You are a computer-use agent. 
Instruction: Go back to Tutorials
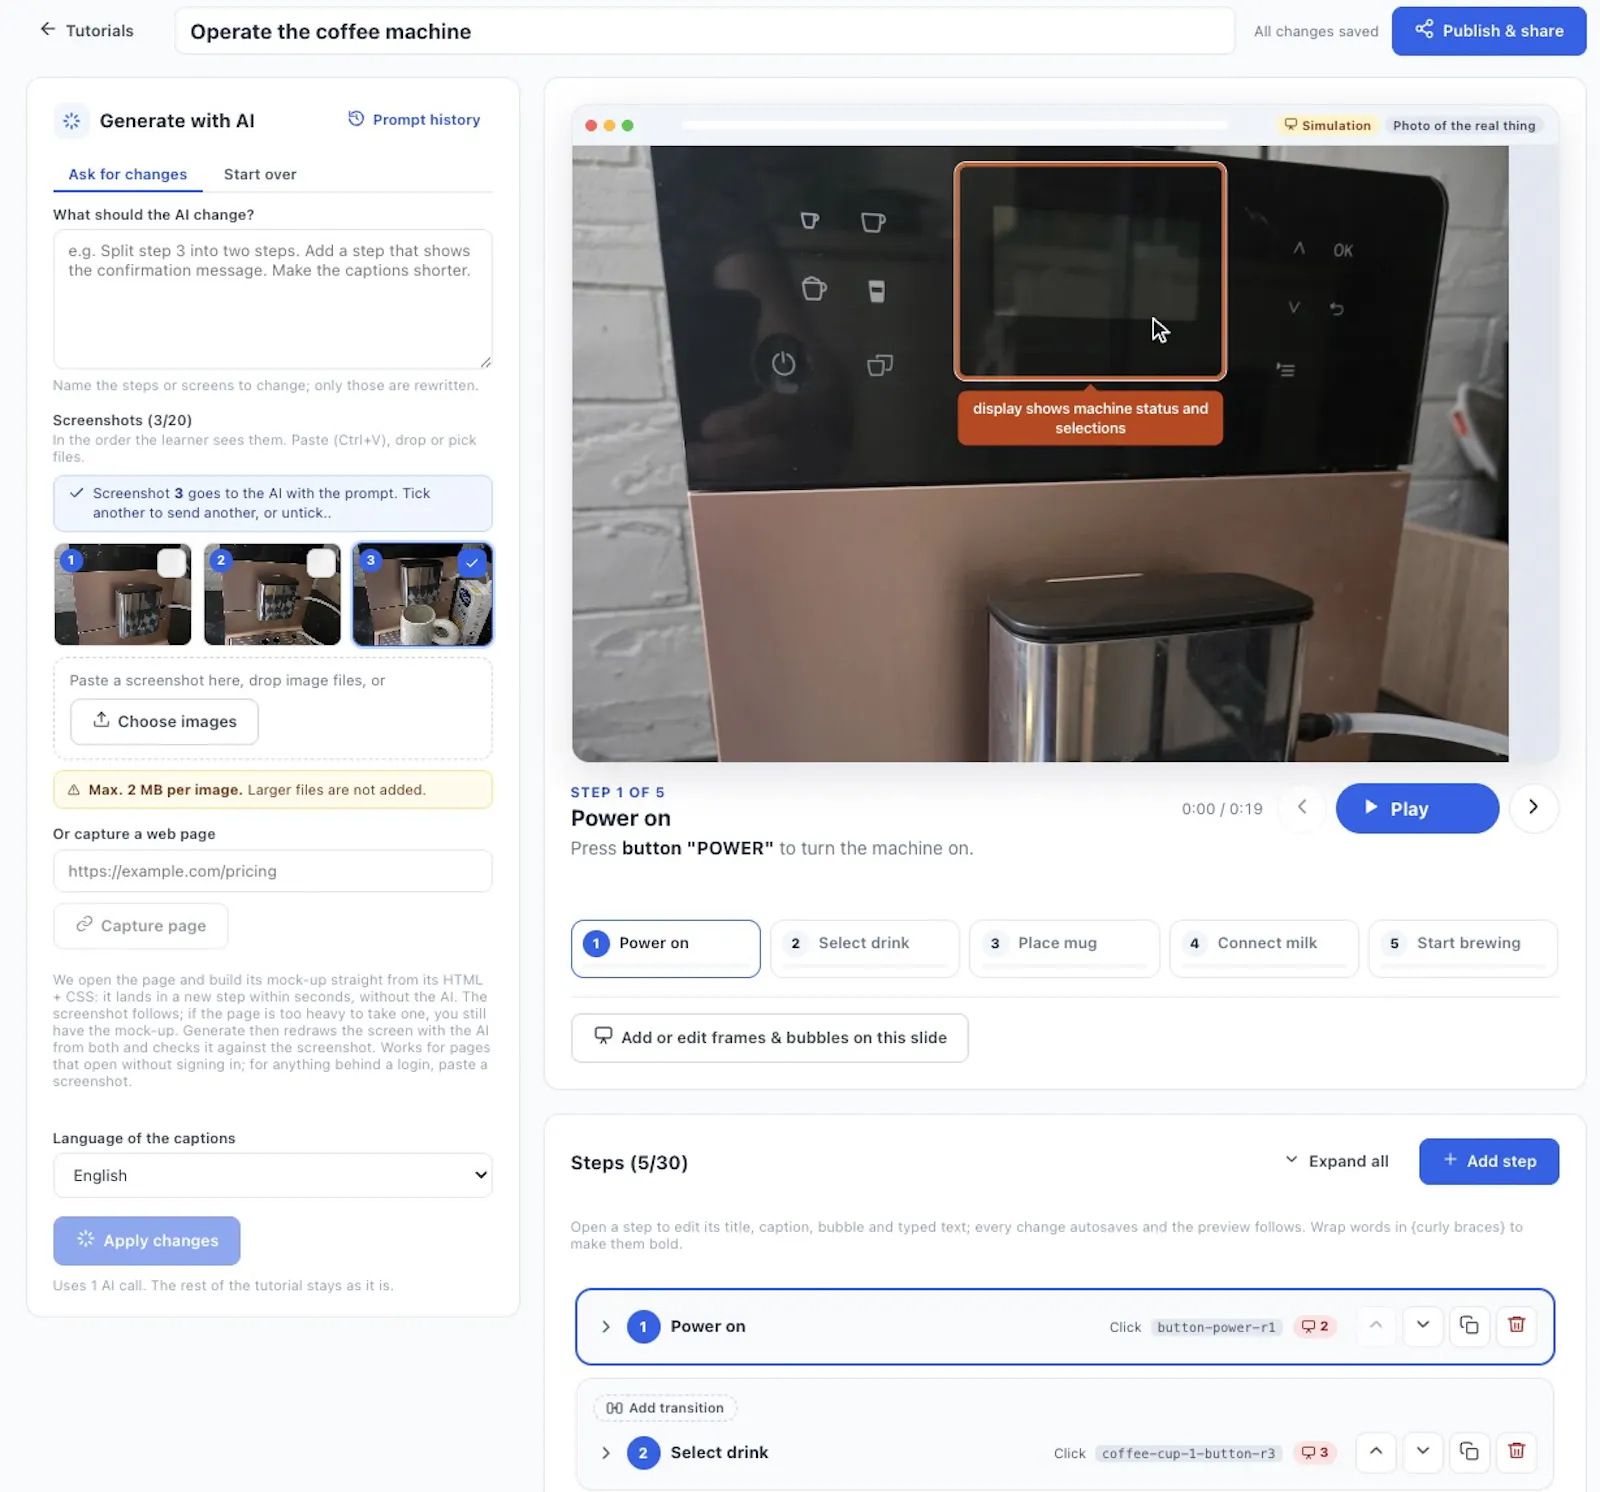click(86, 30)
